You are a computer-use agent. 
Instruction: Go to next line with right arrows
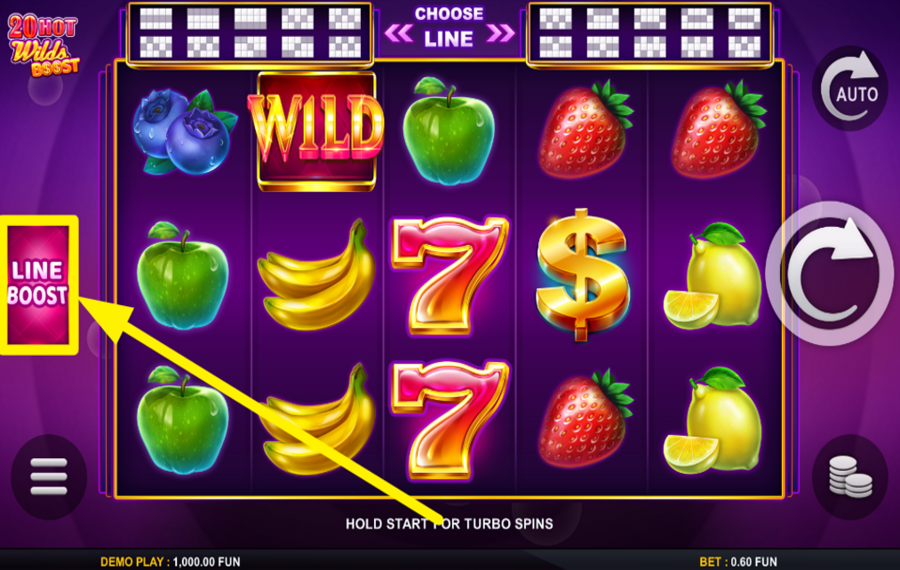501,34
